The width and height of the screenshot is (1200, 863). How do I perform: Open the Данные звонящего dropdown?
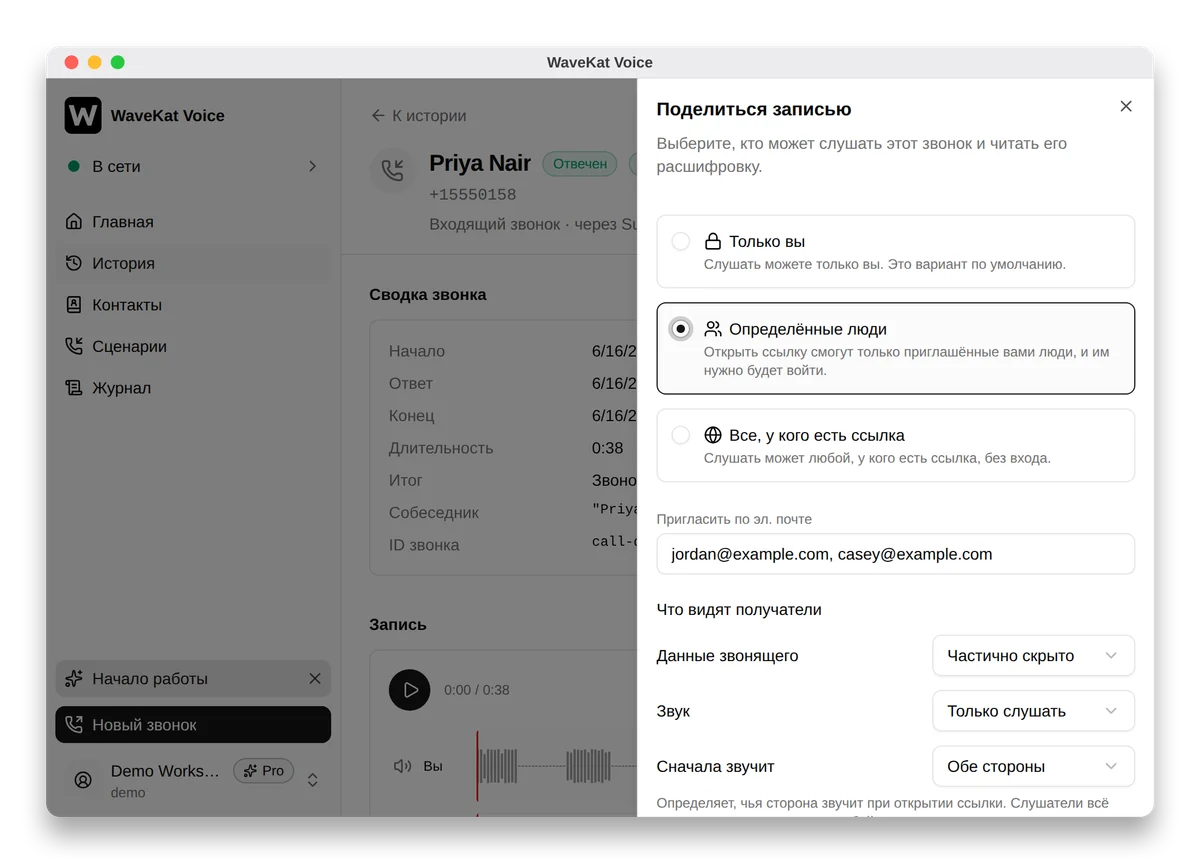(1033, 656)
